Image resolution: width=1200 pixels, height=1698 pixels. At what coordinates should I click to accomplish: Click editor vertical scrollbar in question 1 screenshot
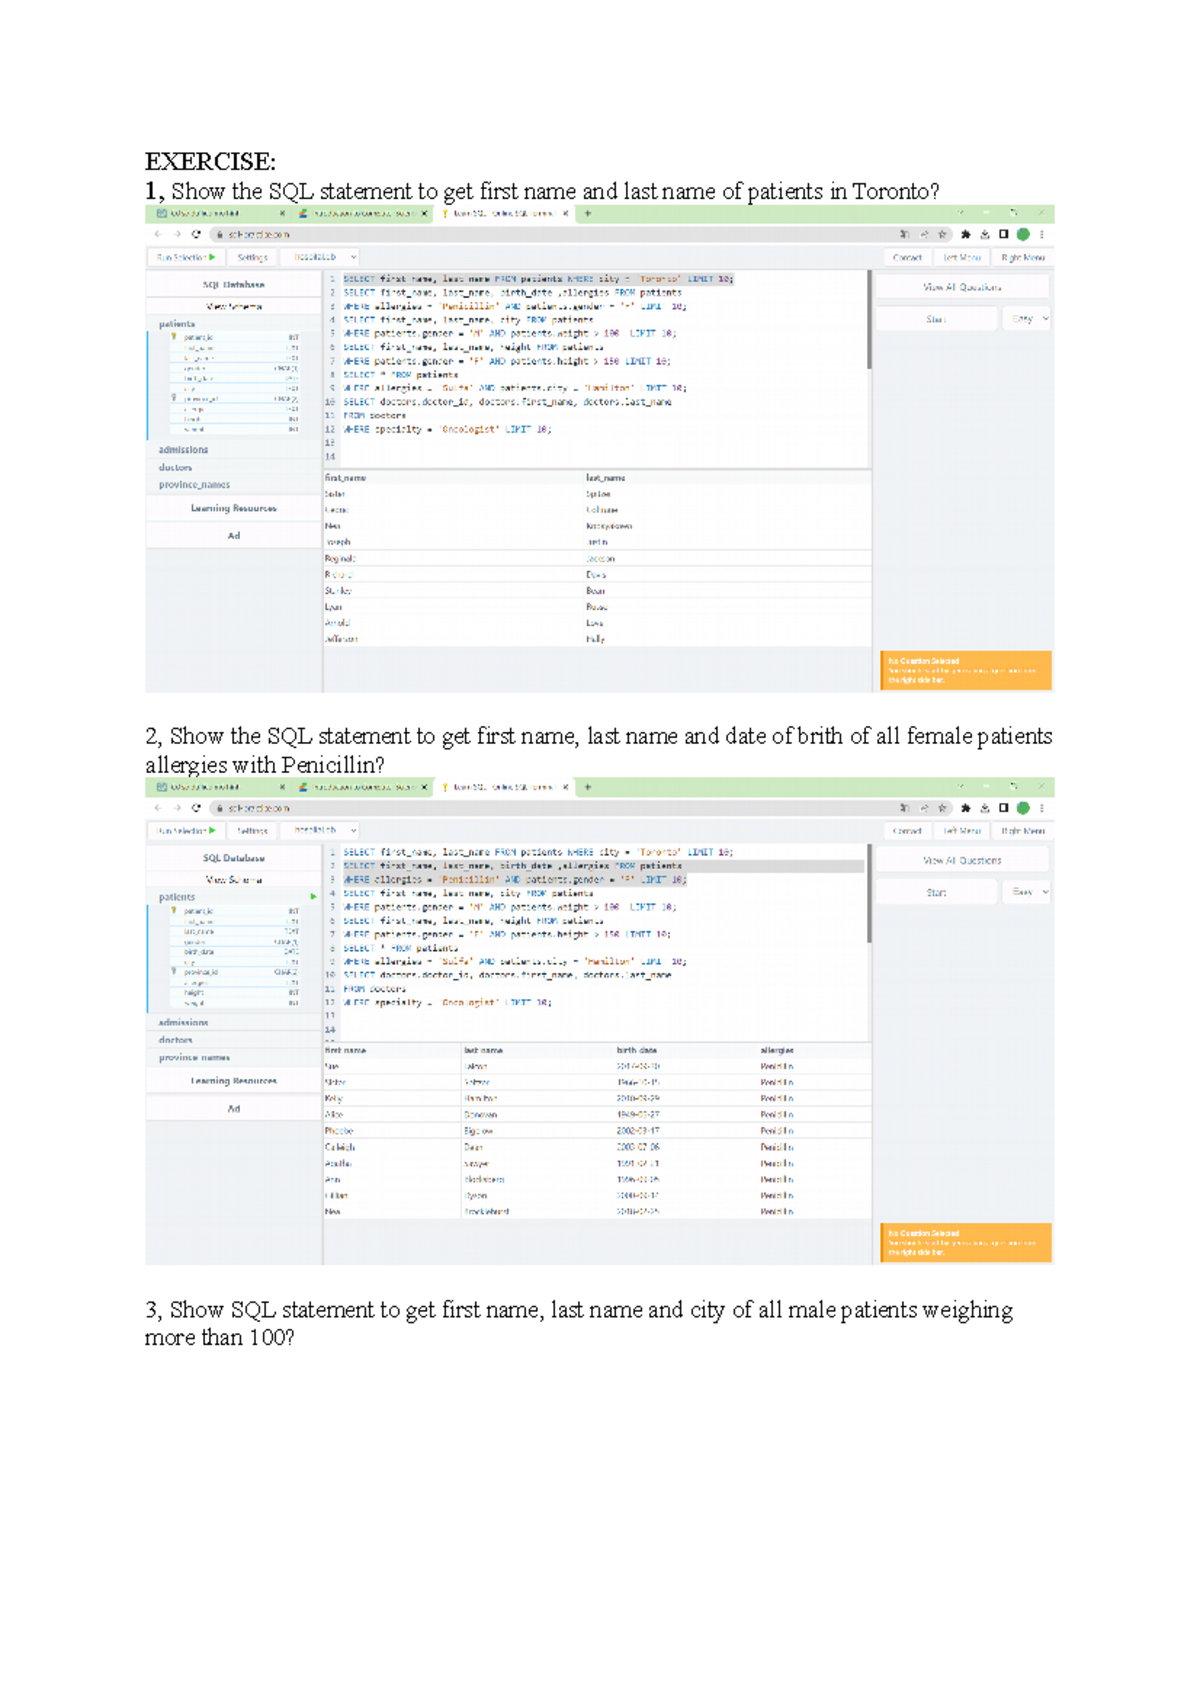click(x=869, y=319)
